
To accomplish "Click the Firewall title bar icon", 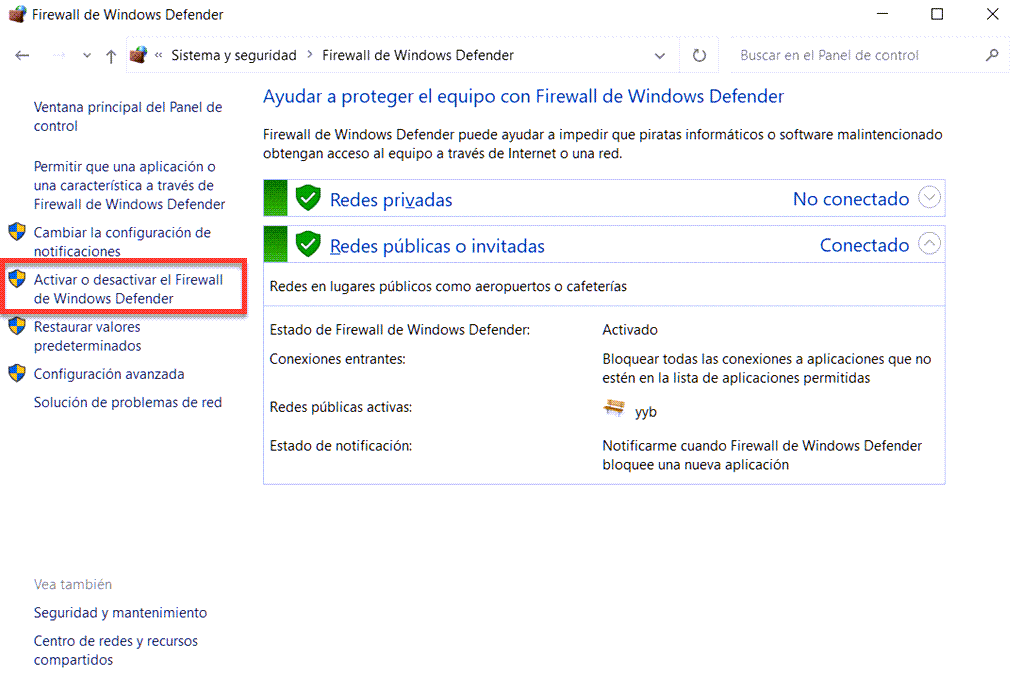I will click(x=17, y=14).
